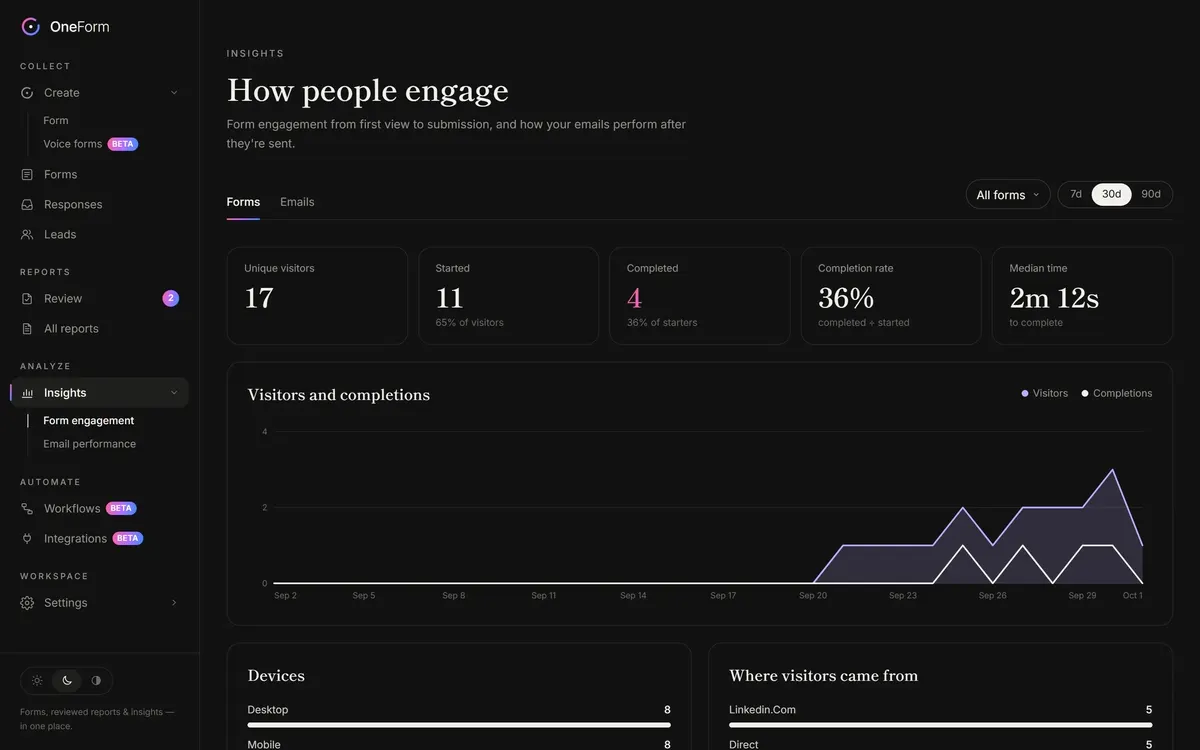
Task: Select the 7d time range
Action: (x=1076, y=194)
